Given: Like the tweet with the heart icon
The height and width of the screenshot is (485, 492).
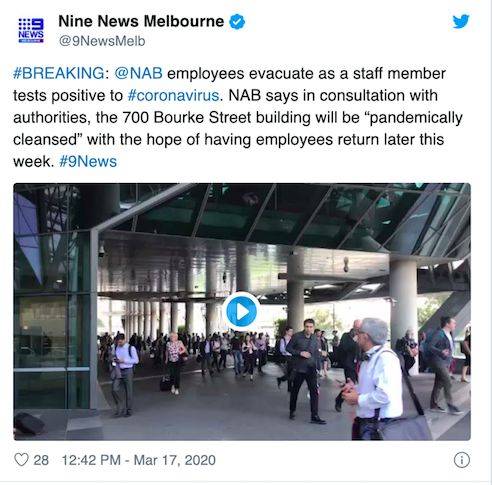Looking at the screenshot, I should [x=21, y=460].
